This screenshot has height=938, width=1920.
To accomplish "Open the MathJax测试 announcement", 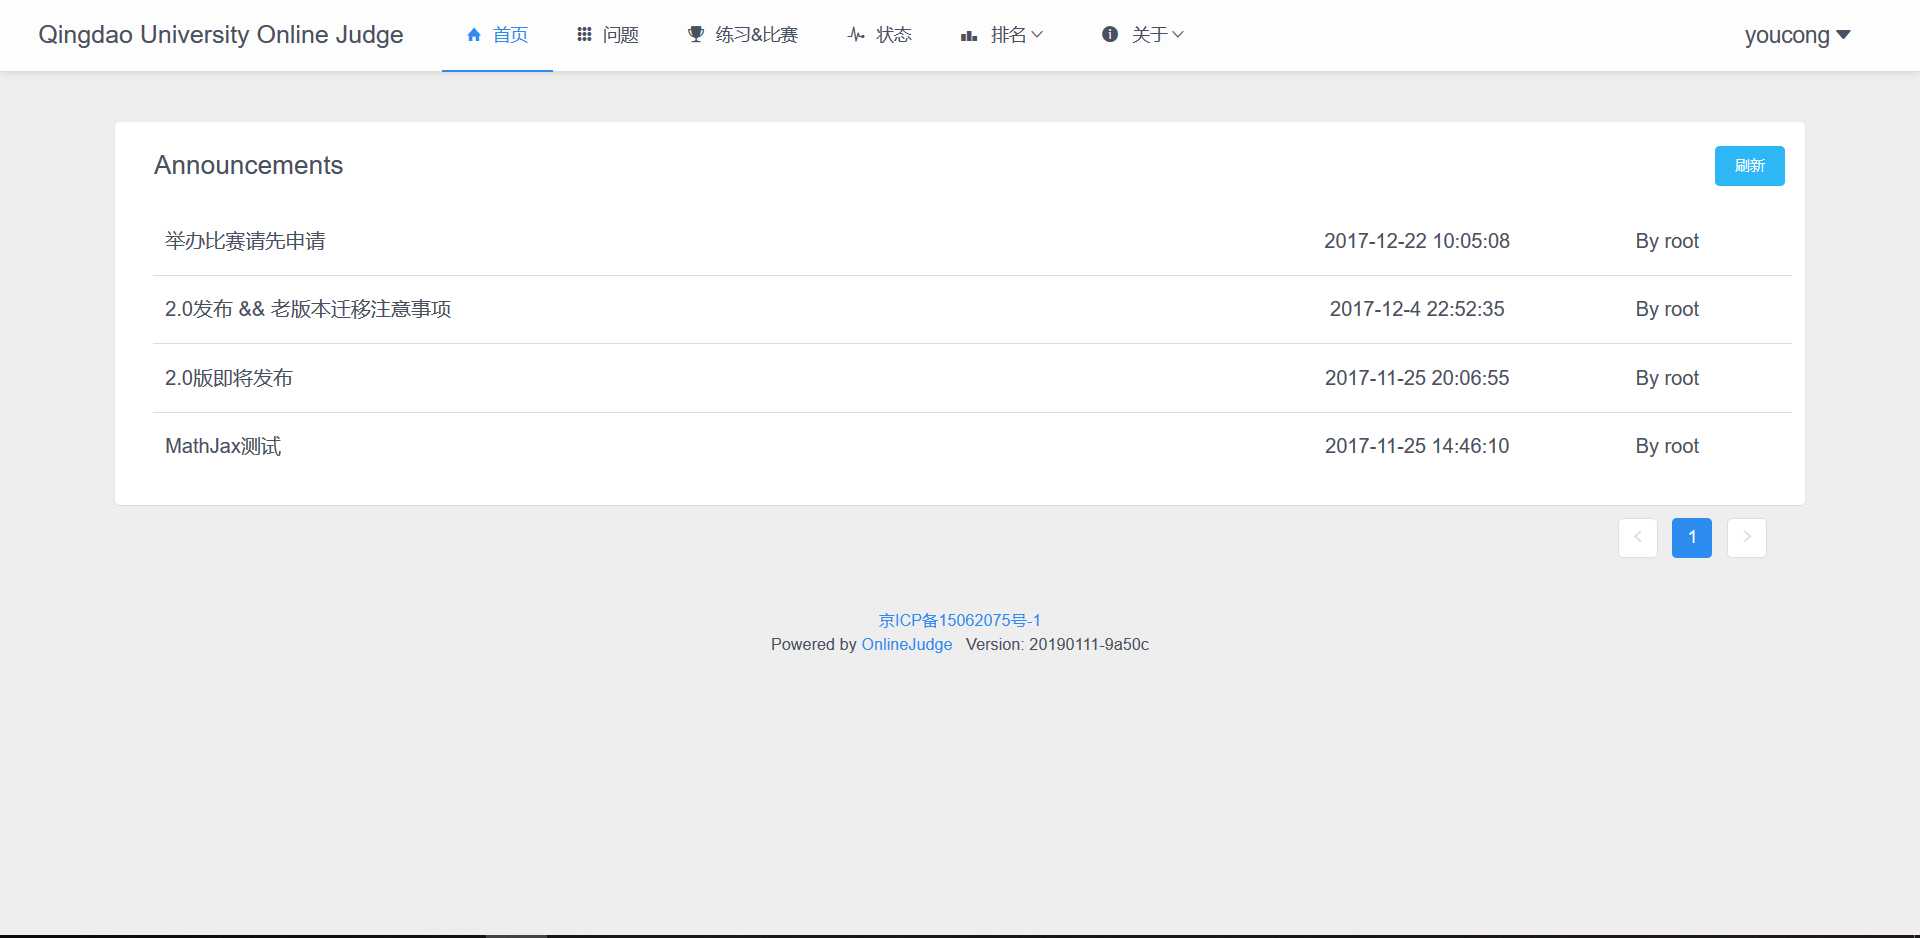I will pyautogui.click(x=223, y=446).
